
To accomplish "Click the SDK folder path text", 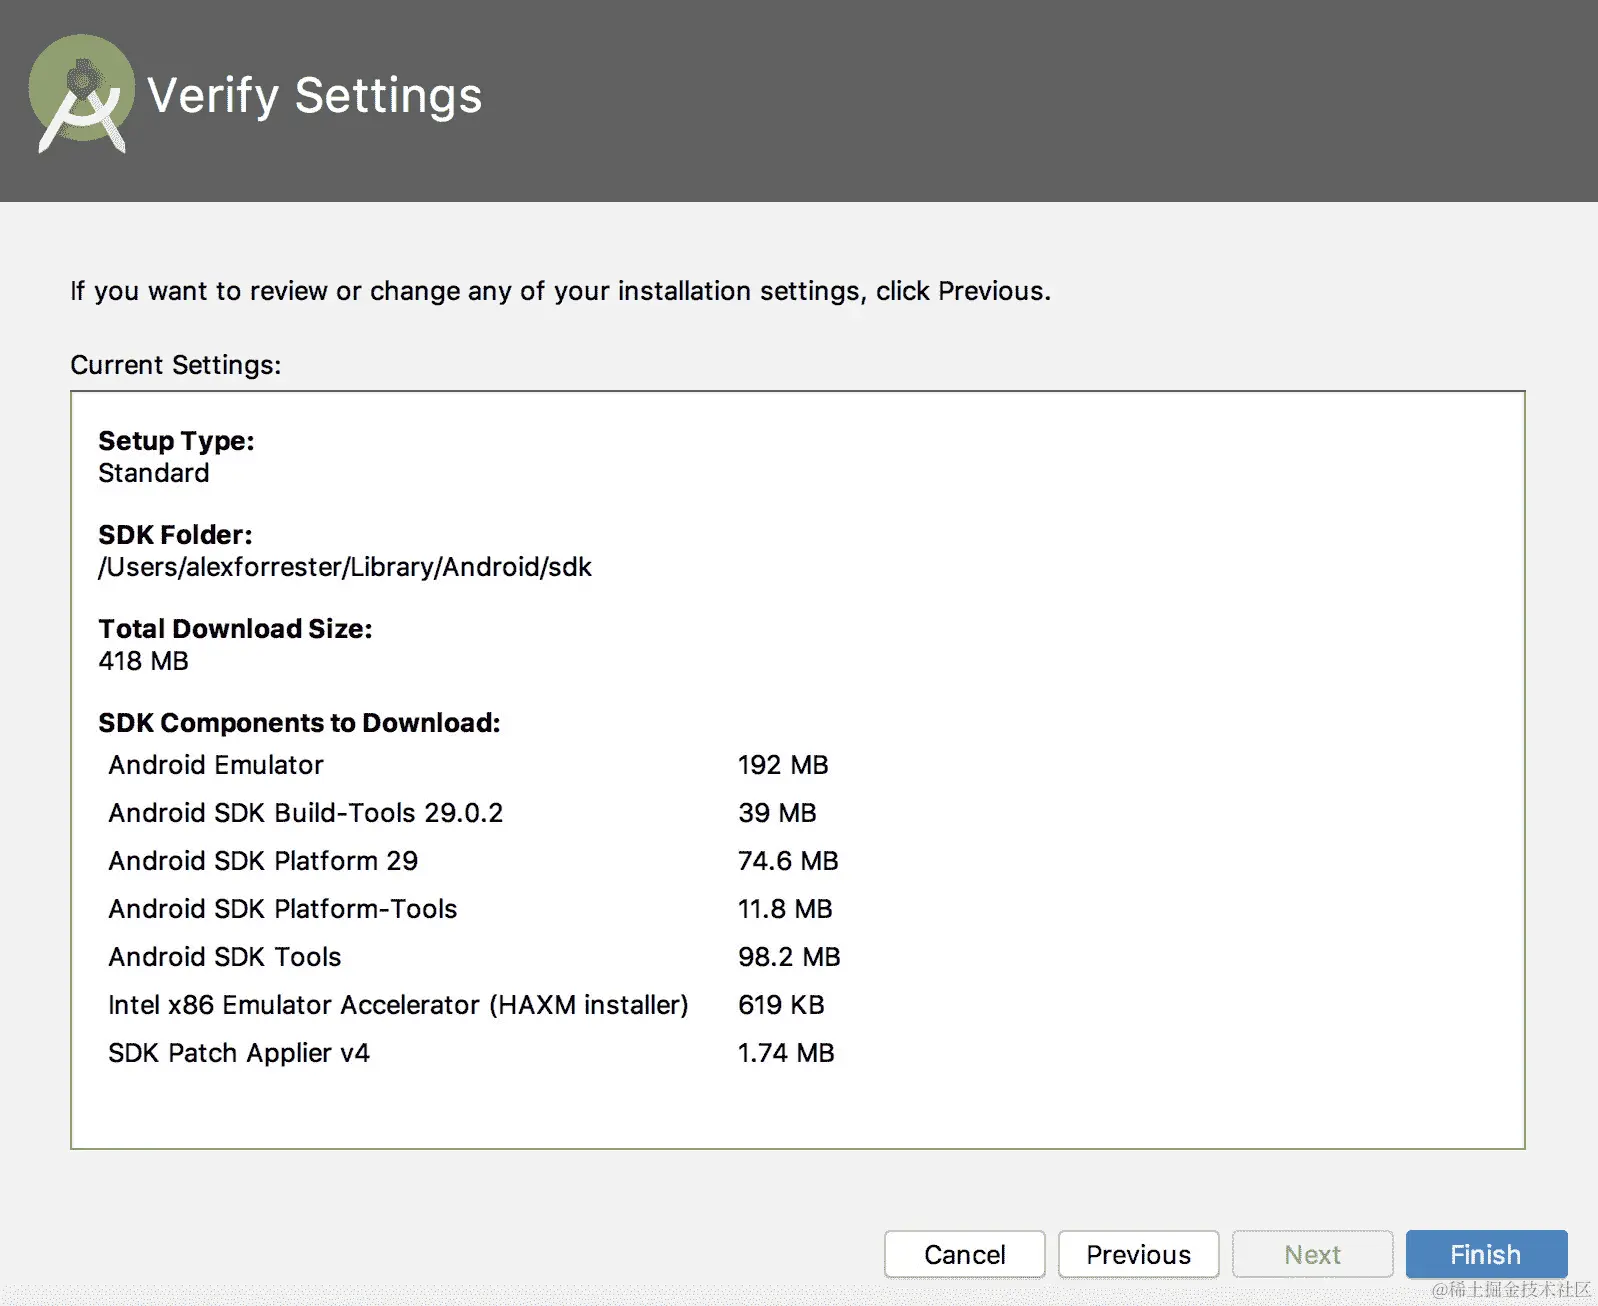I will (x=345, y=567).
